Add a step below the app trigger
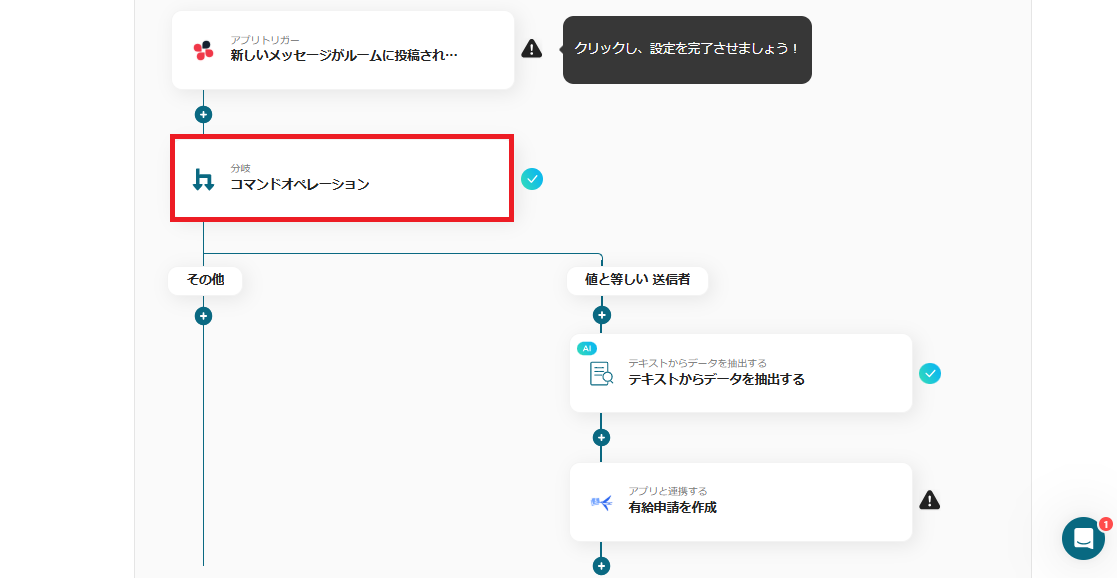 pyautogui.click(x=204, y=114)
